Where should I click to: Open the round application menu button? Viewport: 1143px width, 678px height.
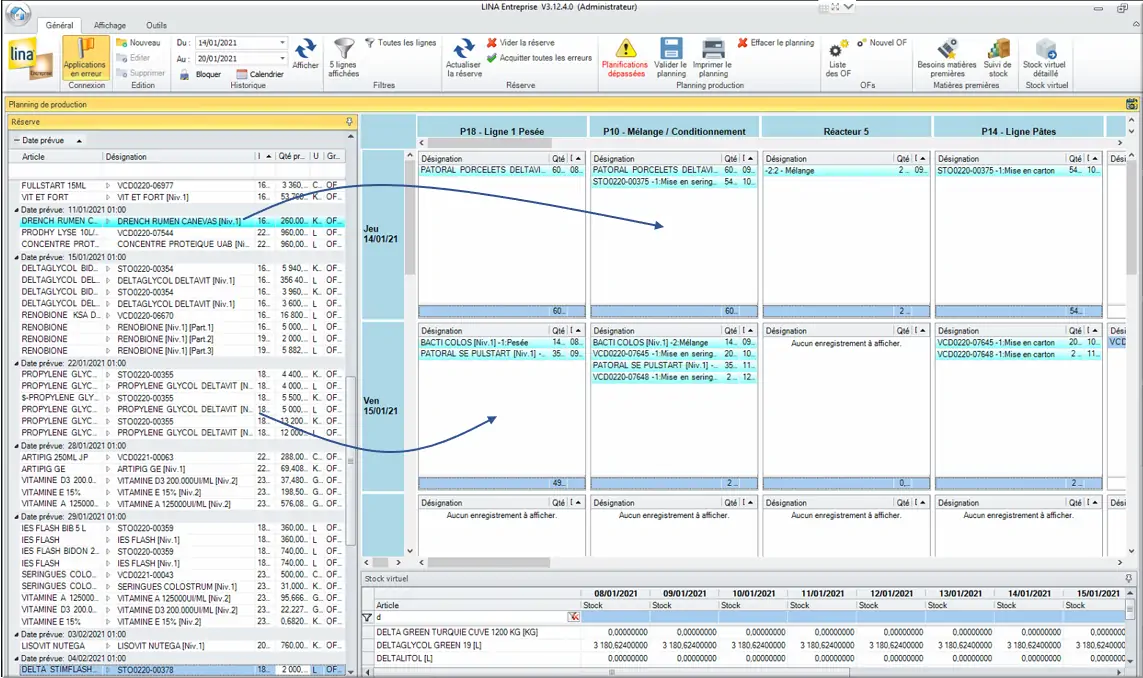coord(18,14)
